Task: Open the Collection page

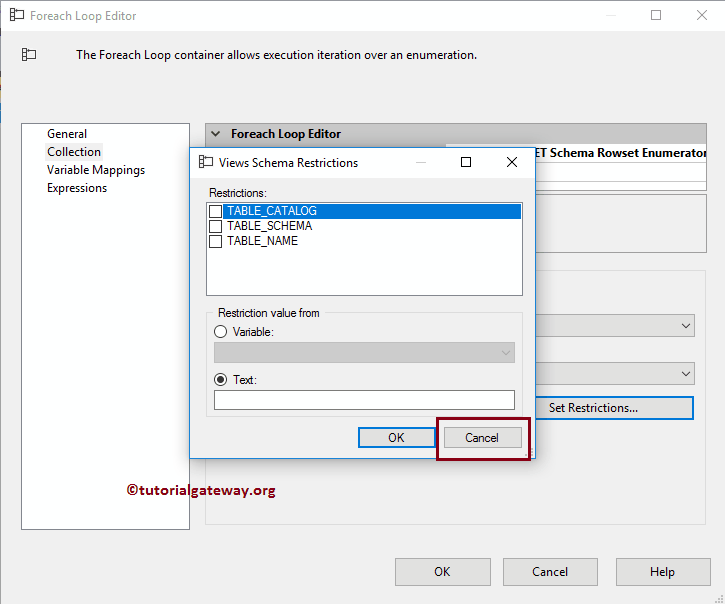Action: coord(74,152)
